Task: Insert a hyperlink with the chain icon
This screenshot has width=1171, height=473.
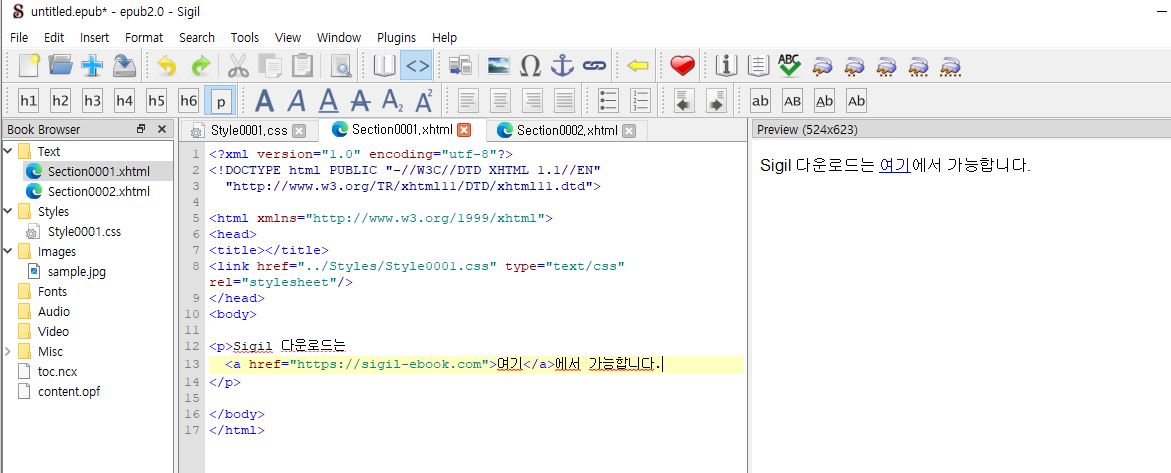Action: tap(594, 66)
